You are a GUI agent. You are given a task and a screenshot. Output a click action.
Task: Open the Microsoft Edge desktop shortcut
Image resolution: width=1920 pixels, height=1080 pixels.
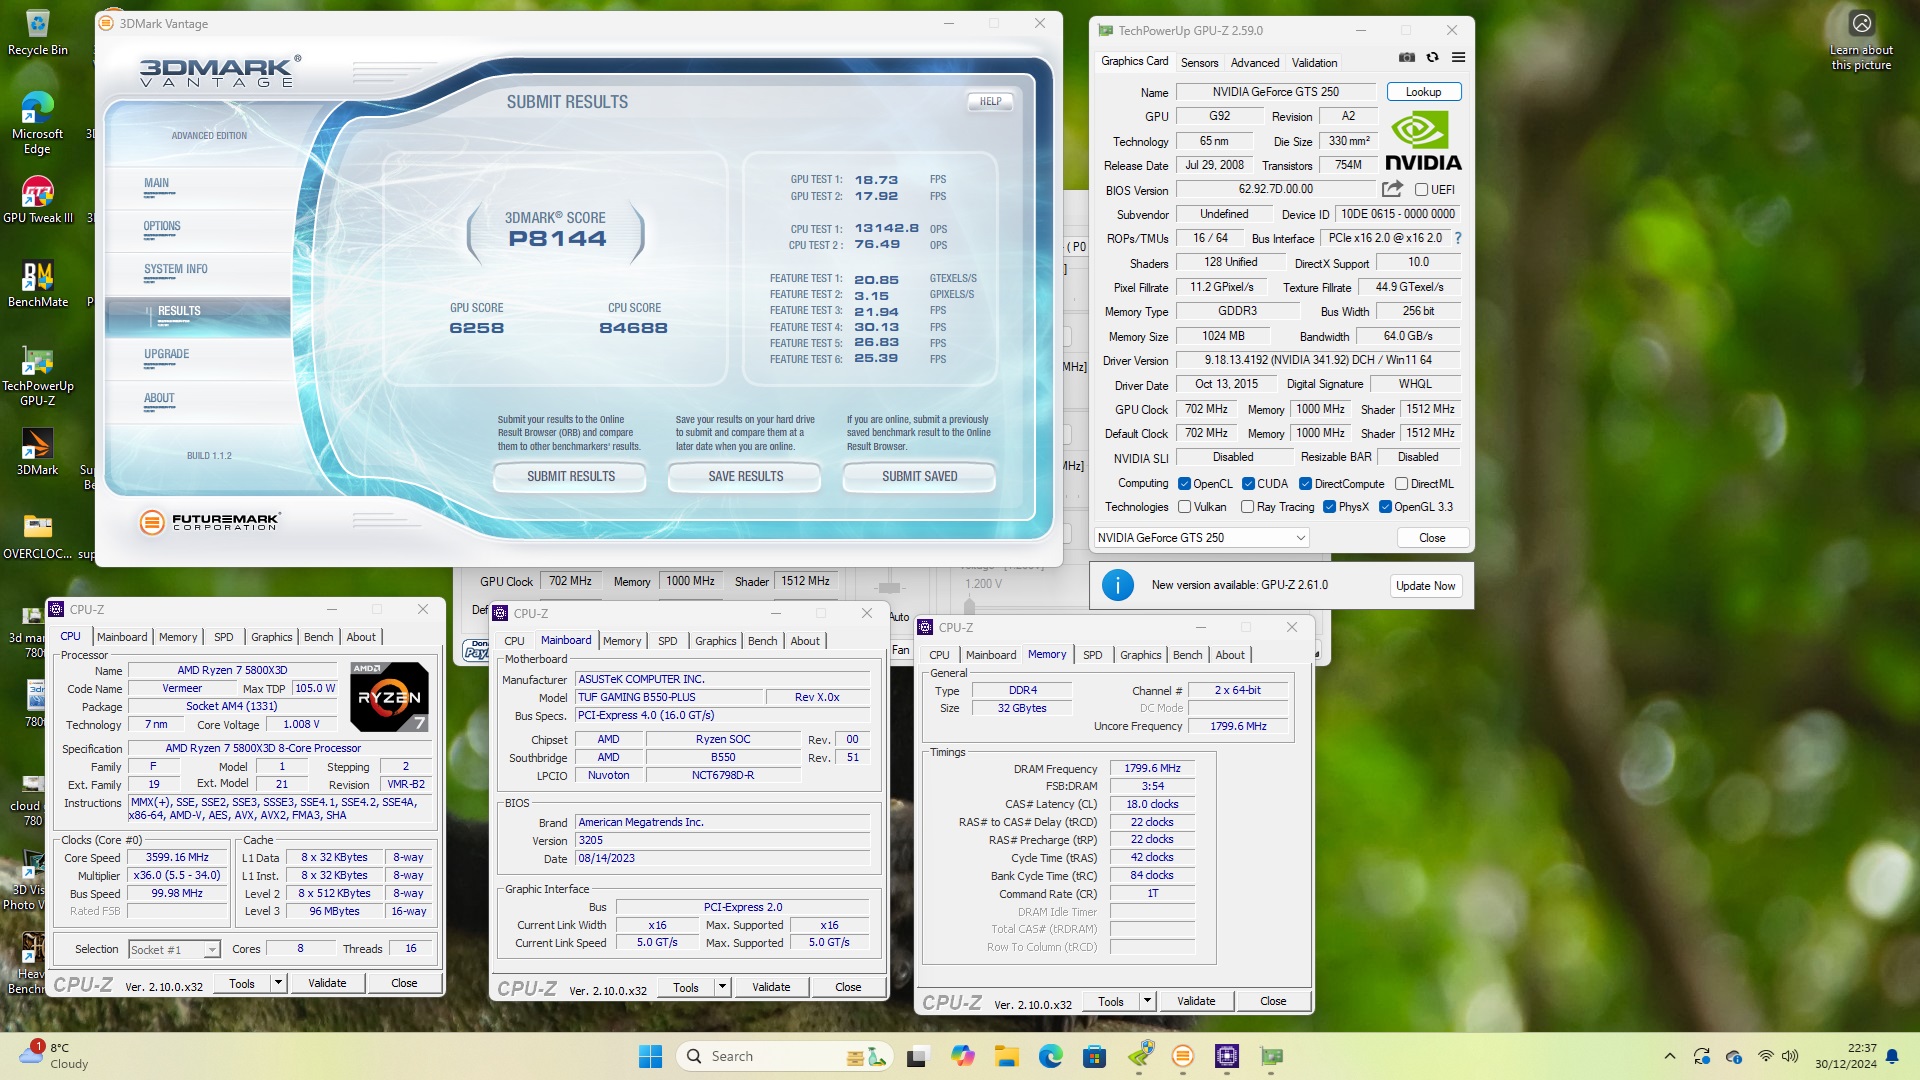point(37,122)
